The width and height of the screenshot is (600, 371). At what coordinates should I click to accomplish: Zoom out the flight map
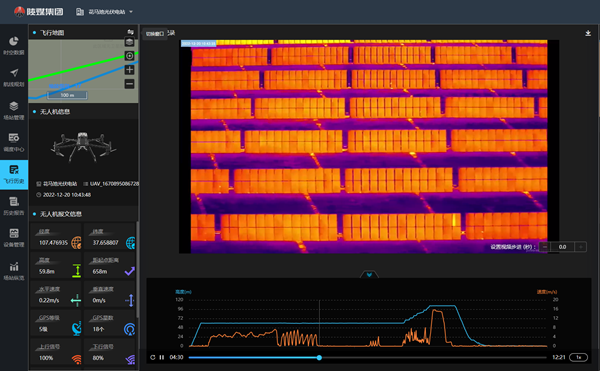pyautogui.click(x=129, y=84)
